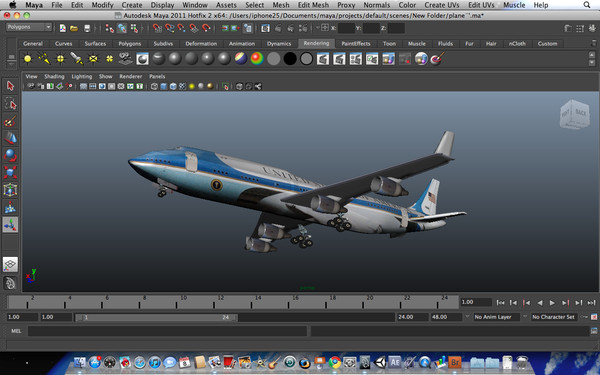
Task: Assign the multicolor ramp shader ball
Action: tap(241, 59)
